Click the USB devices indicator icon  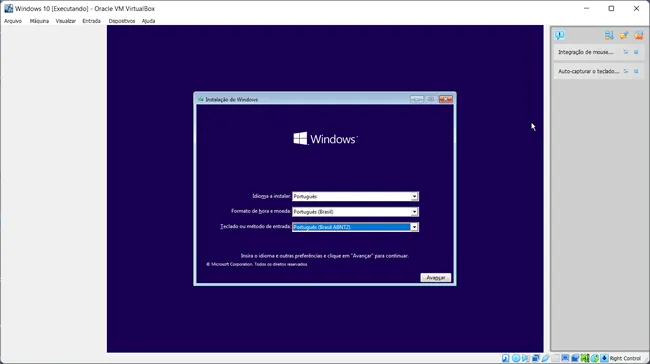546,358
